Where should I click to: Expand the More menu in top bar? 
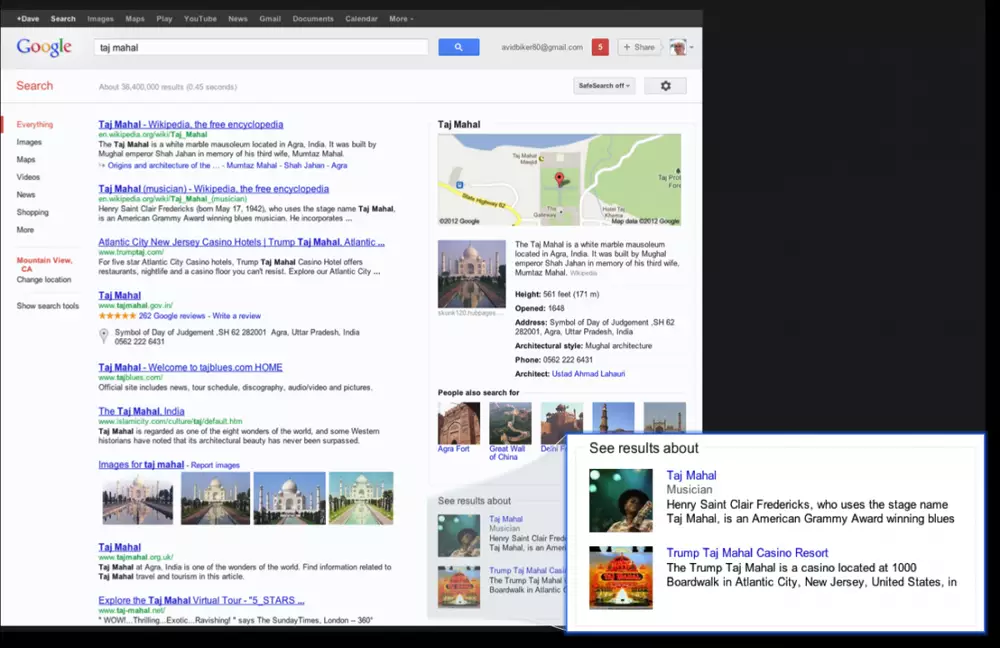[399, 19]
